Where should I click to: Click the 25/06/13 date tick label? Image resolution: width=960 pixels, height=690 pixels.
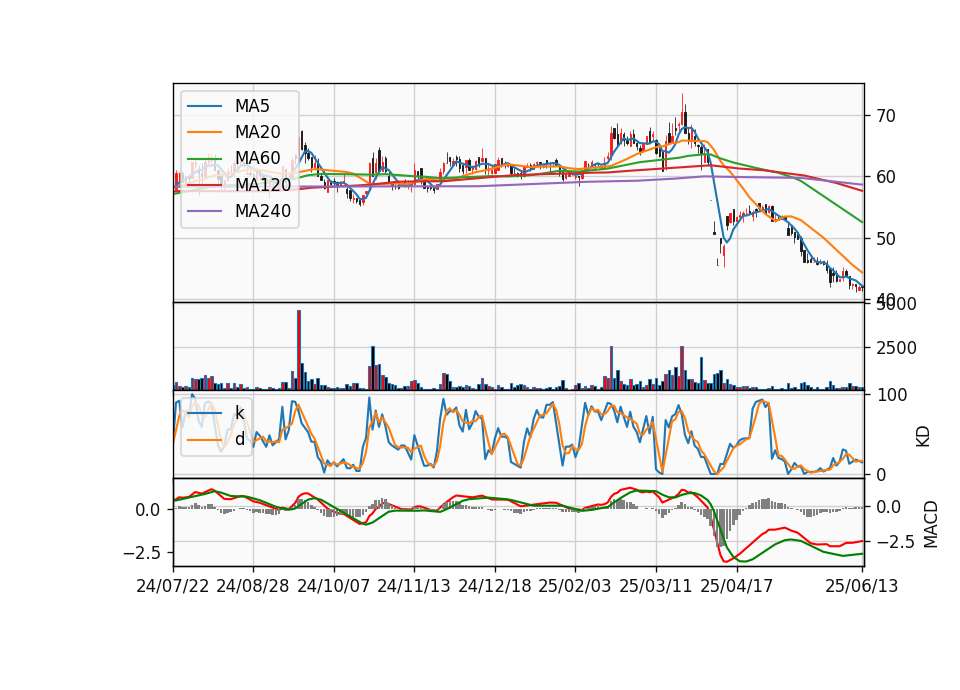861,586
